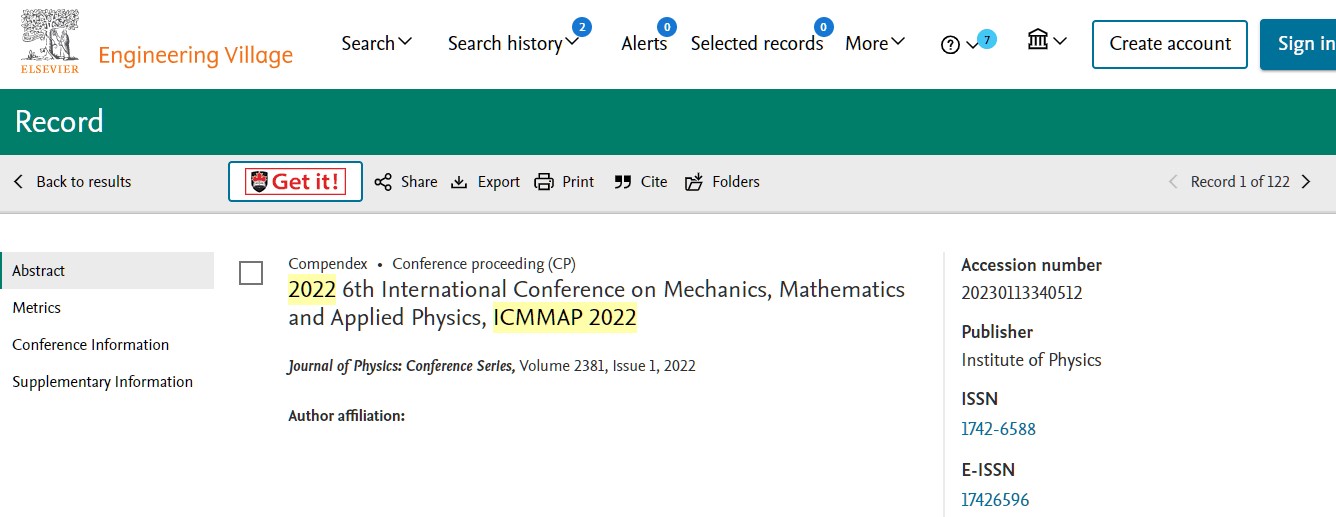This screenshot has height=517, width=1336.
Task: Expand the More menu
Action: pyautogui.click(x=875, y=43)
